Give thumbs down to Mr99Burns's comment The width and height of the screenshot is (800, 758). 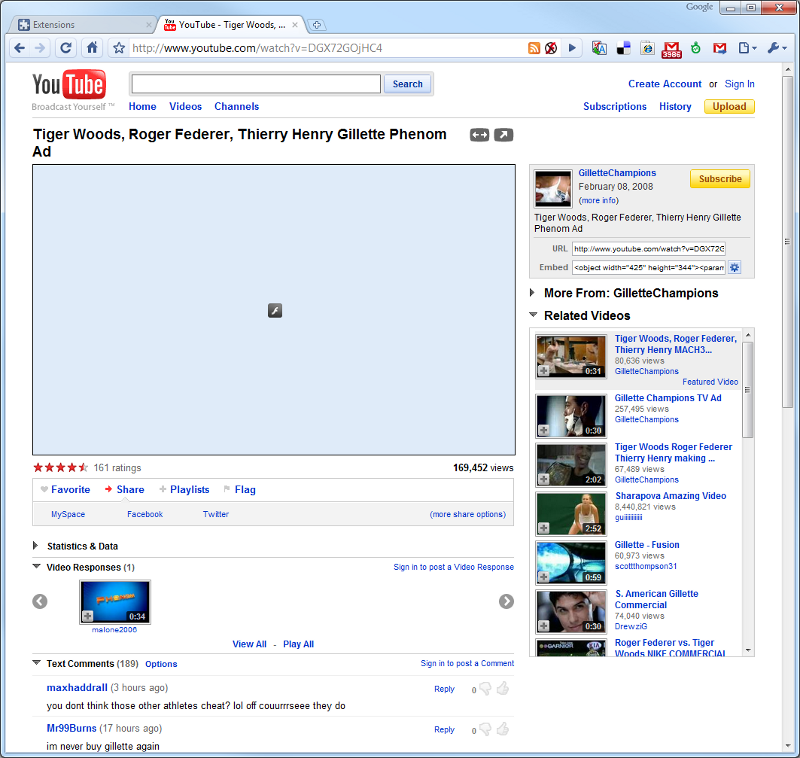485,730
